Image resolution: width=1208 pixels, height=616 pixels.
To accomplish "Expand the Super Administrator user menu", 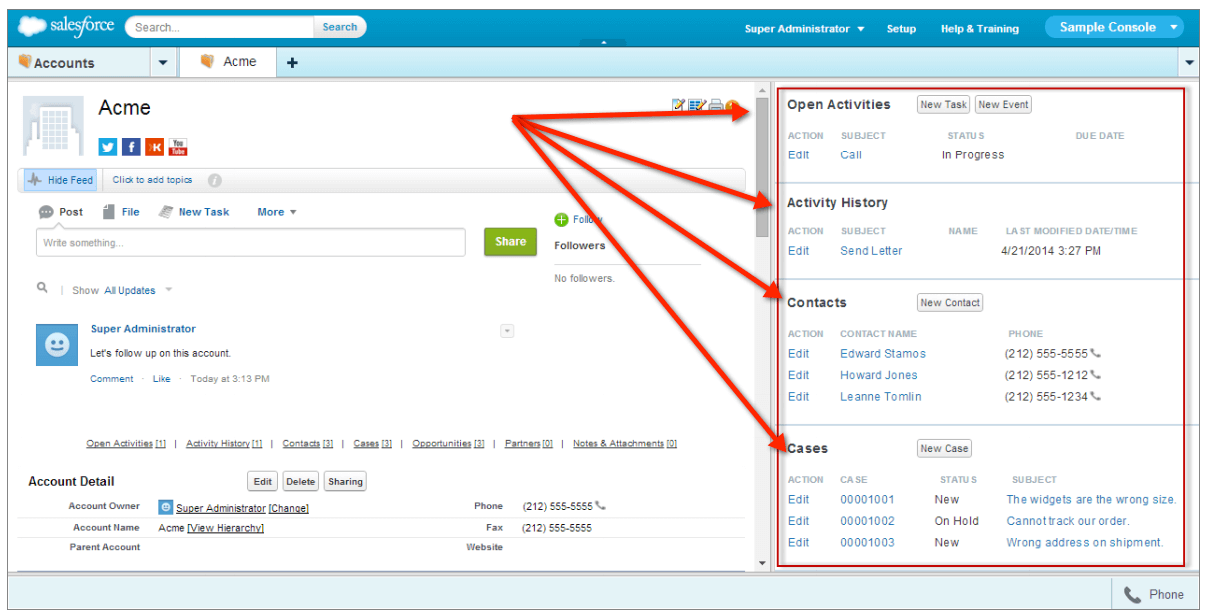I will click(804, 29).
